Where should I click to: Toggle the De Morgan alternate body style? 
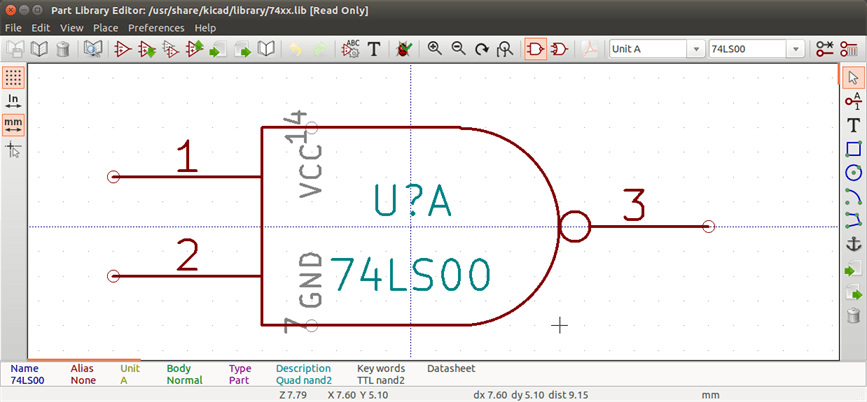(560, 48)
